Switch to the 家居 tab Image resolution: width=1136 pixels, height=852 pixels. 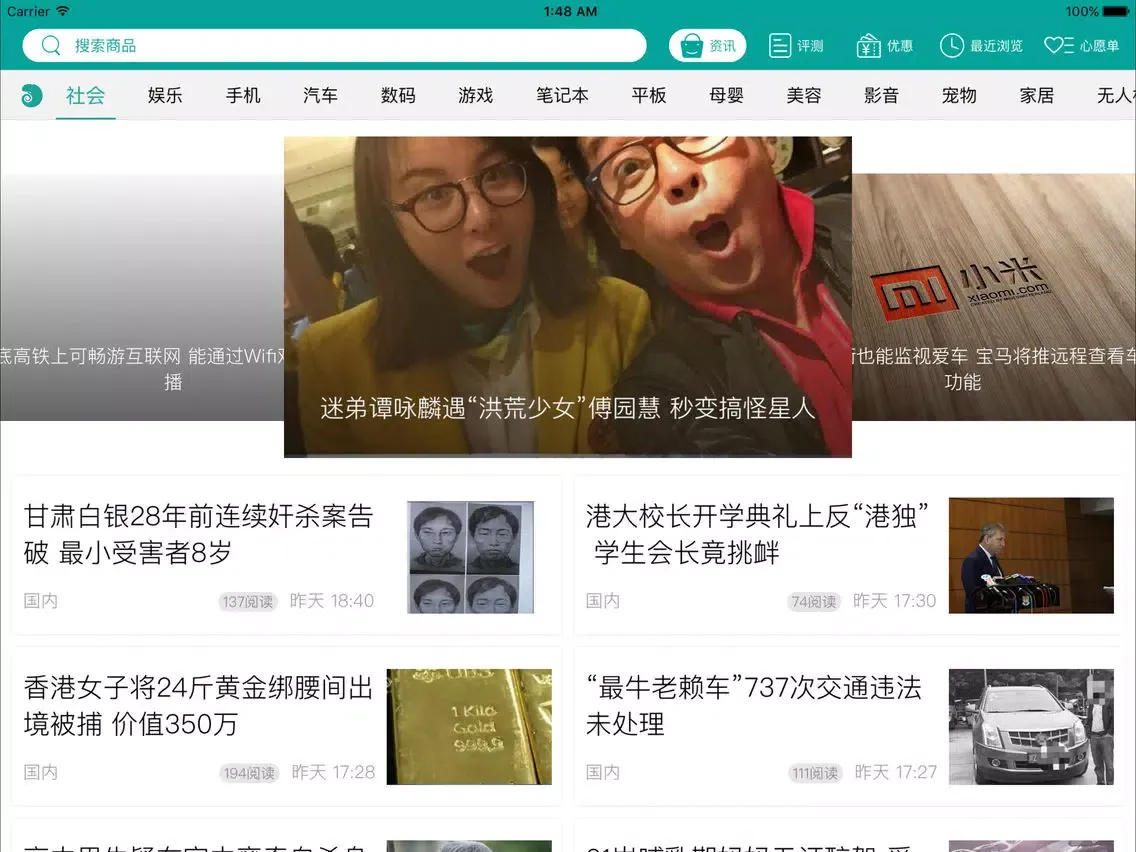pos(1036,95)
